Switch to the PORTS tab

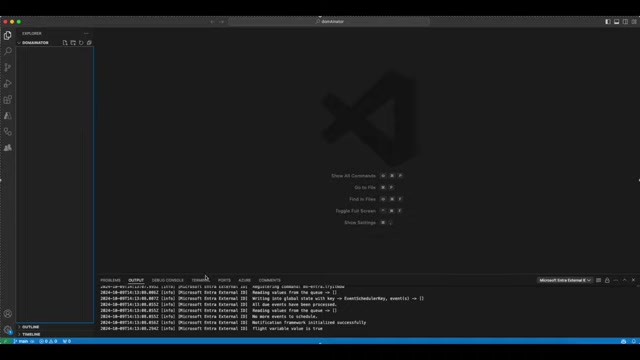[x=224, y=280]
